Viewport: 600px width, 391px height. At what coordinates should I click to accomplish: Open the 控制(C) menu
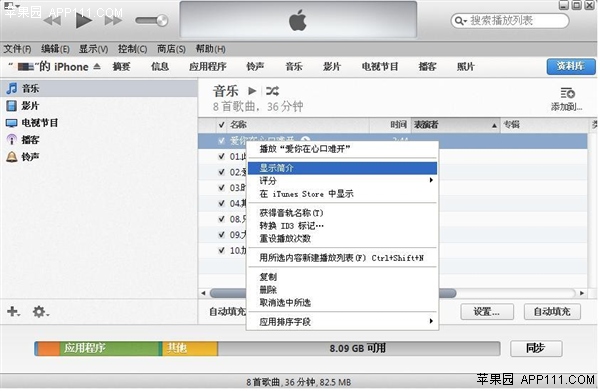pyautogui.click(x=132, y=49)
